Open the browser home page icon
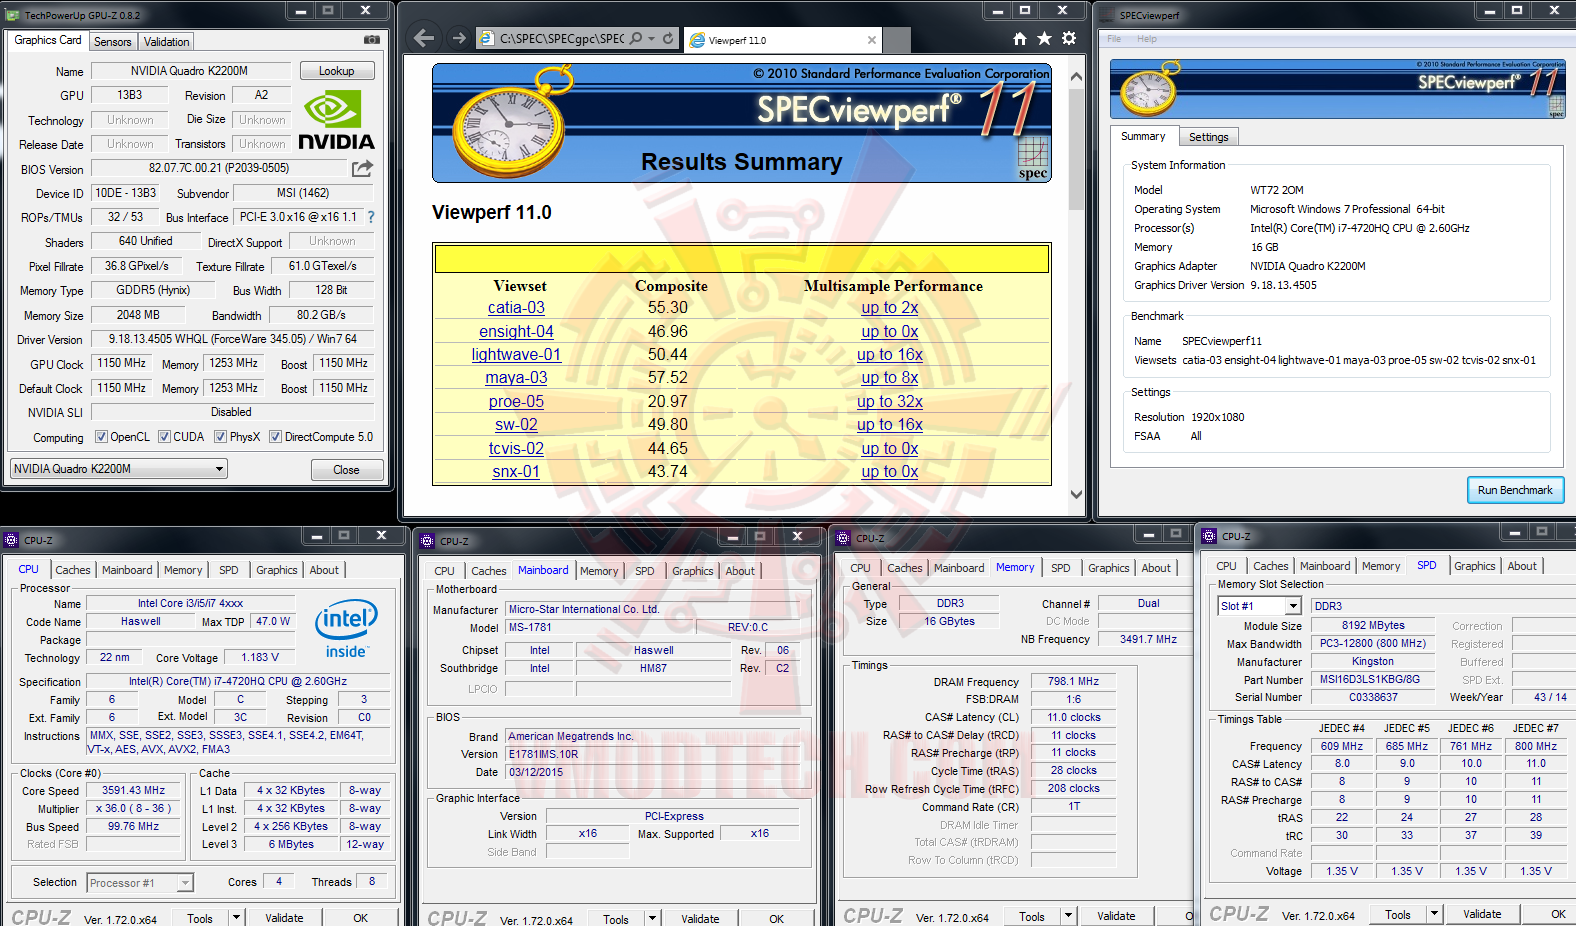 (x=1020, y=38)
